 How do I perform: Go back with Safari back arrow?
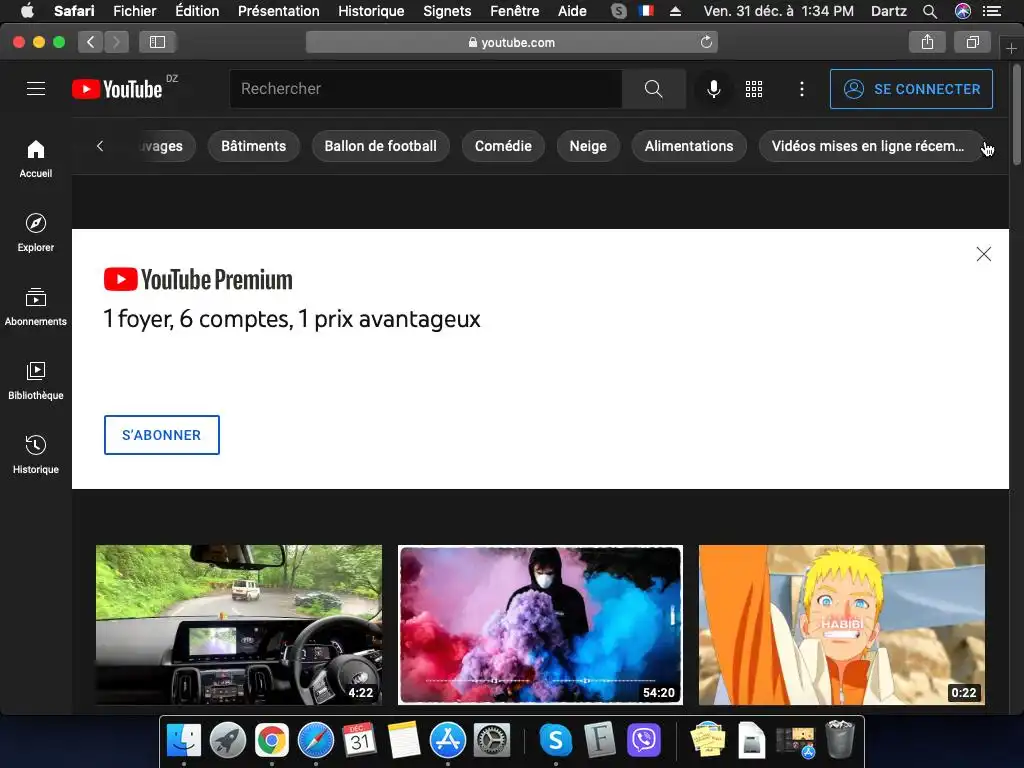pos(91,42)
